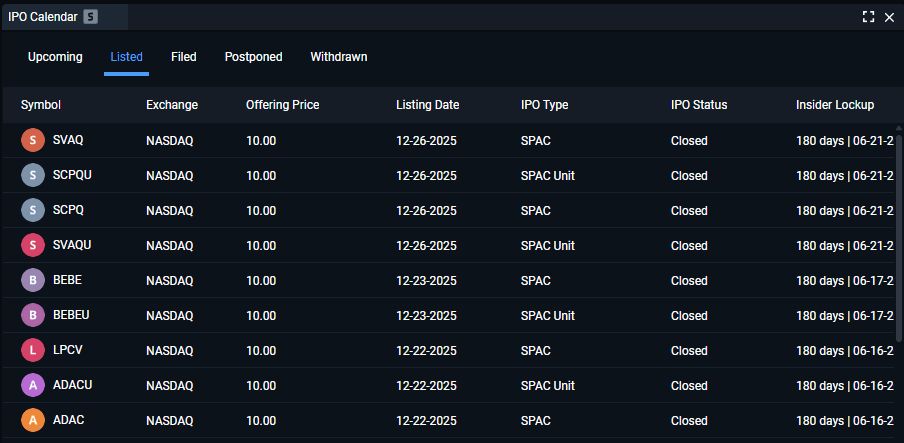Viewport: 904px width, 443px height.
Task: Click the BEBE symbol text
Action: (x=67, y=280)
